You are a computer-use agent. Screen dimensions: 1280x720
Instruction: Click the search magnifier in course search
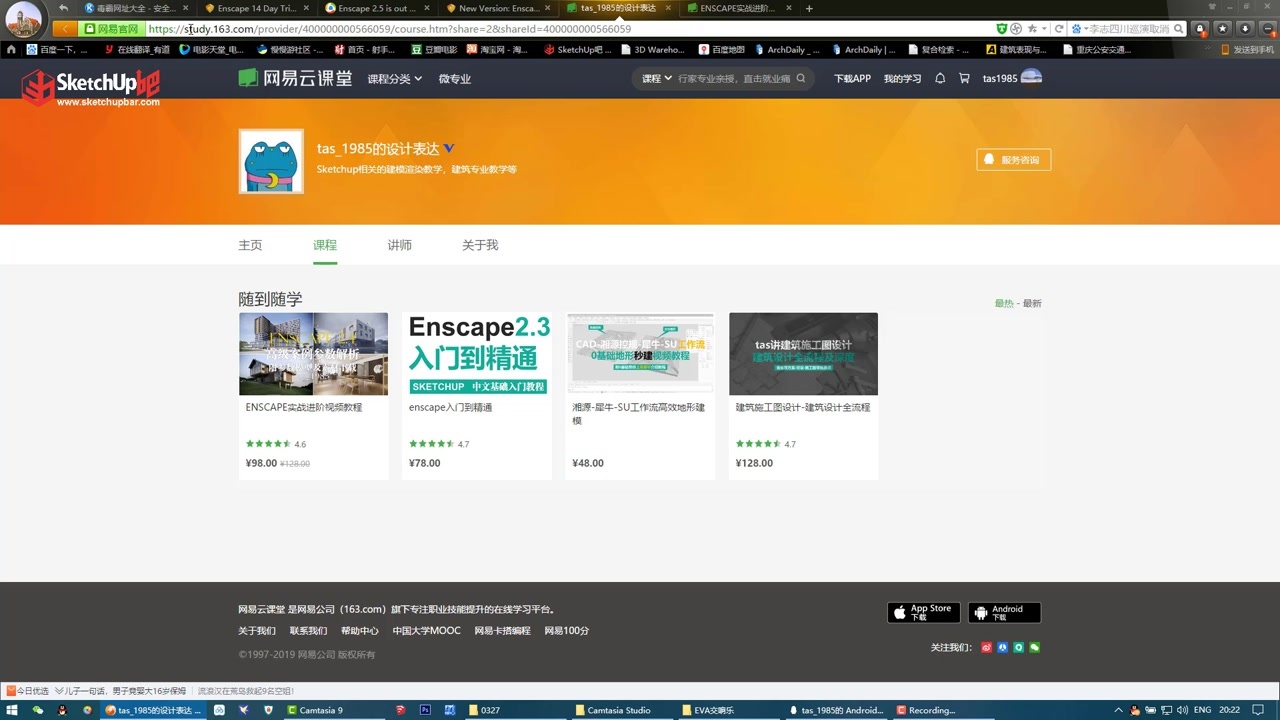801,78
